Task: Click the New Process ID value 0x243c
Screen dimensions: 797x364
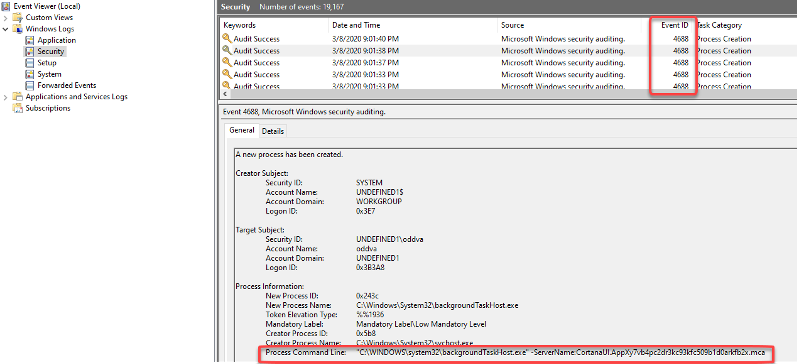Action: point(367,295)
